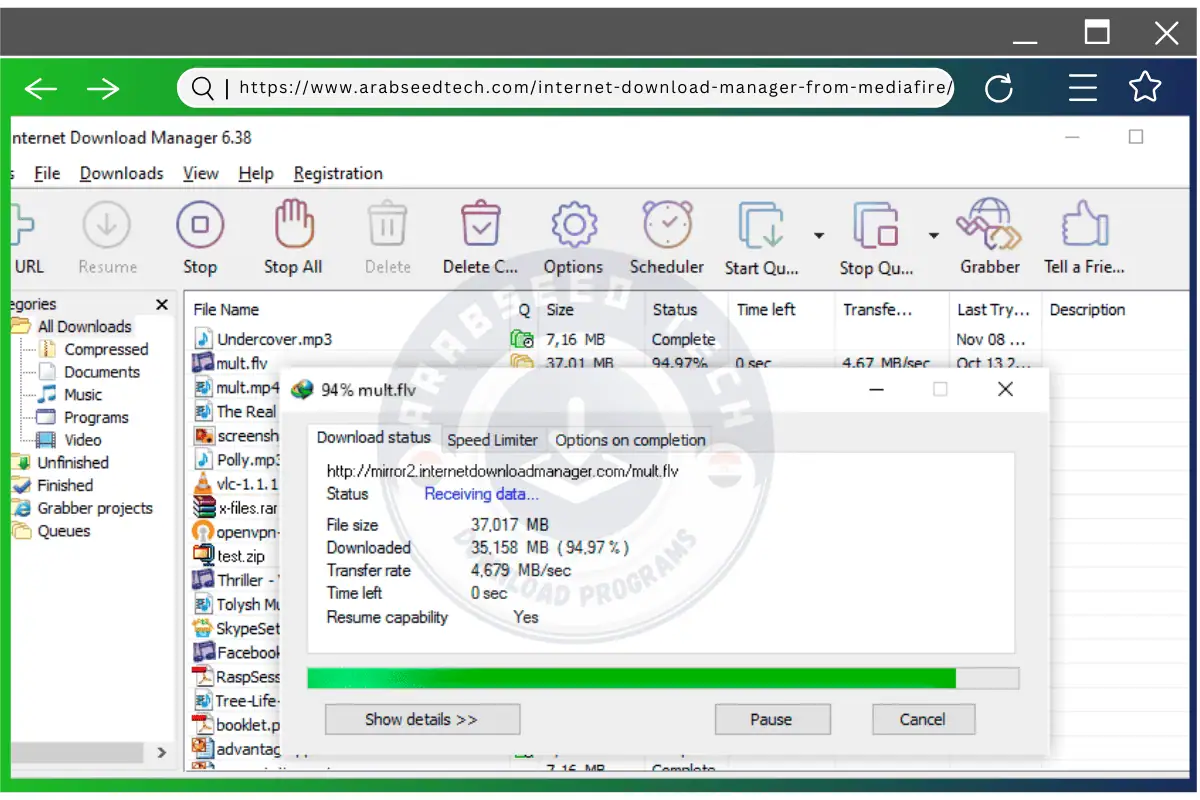Viewport: 1200px width, 800px height.
Task: Reload page with browser refresh icon
Action: [999, 89]
